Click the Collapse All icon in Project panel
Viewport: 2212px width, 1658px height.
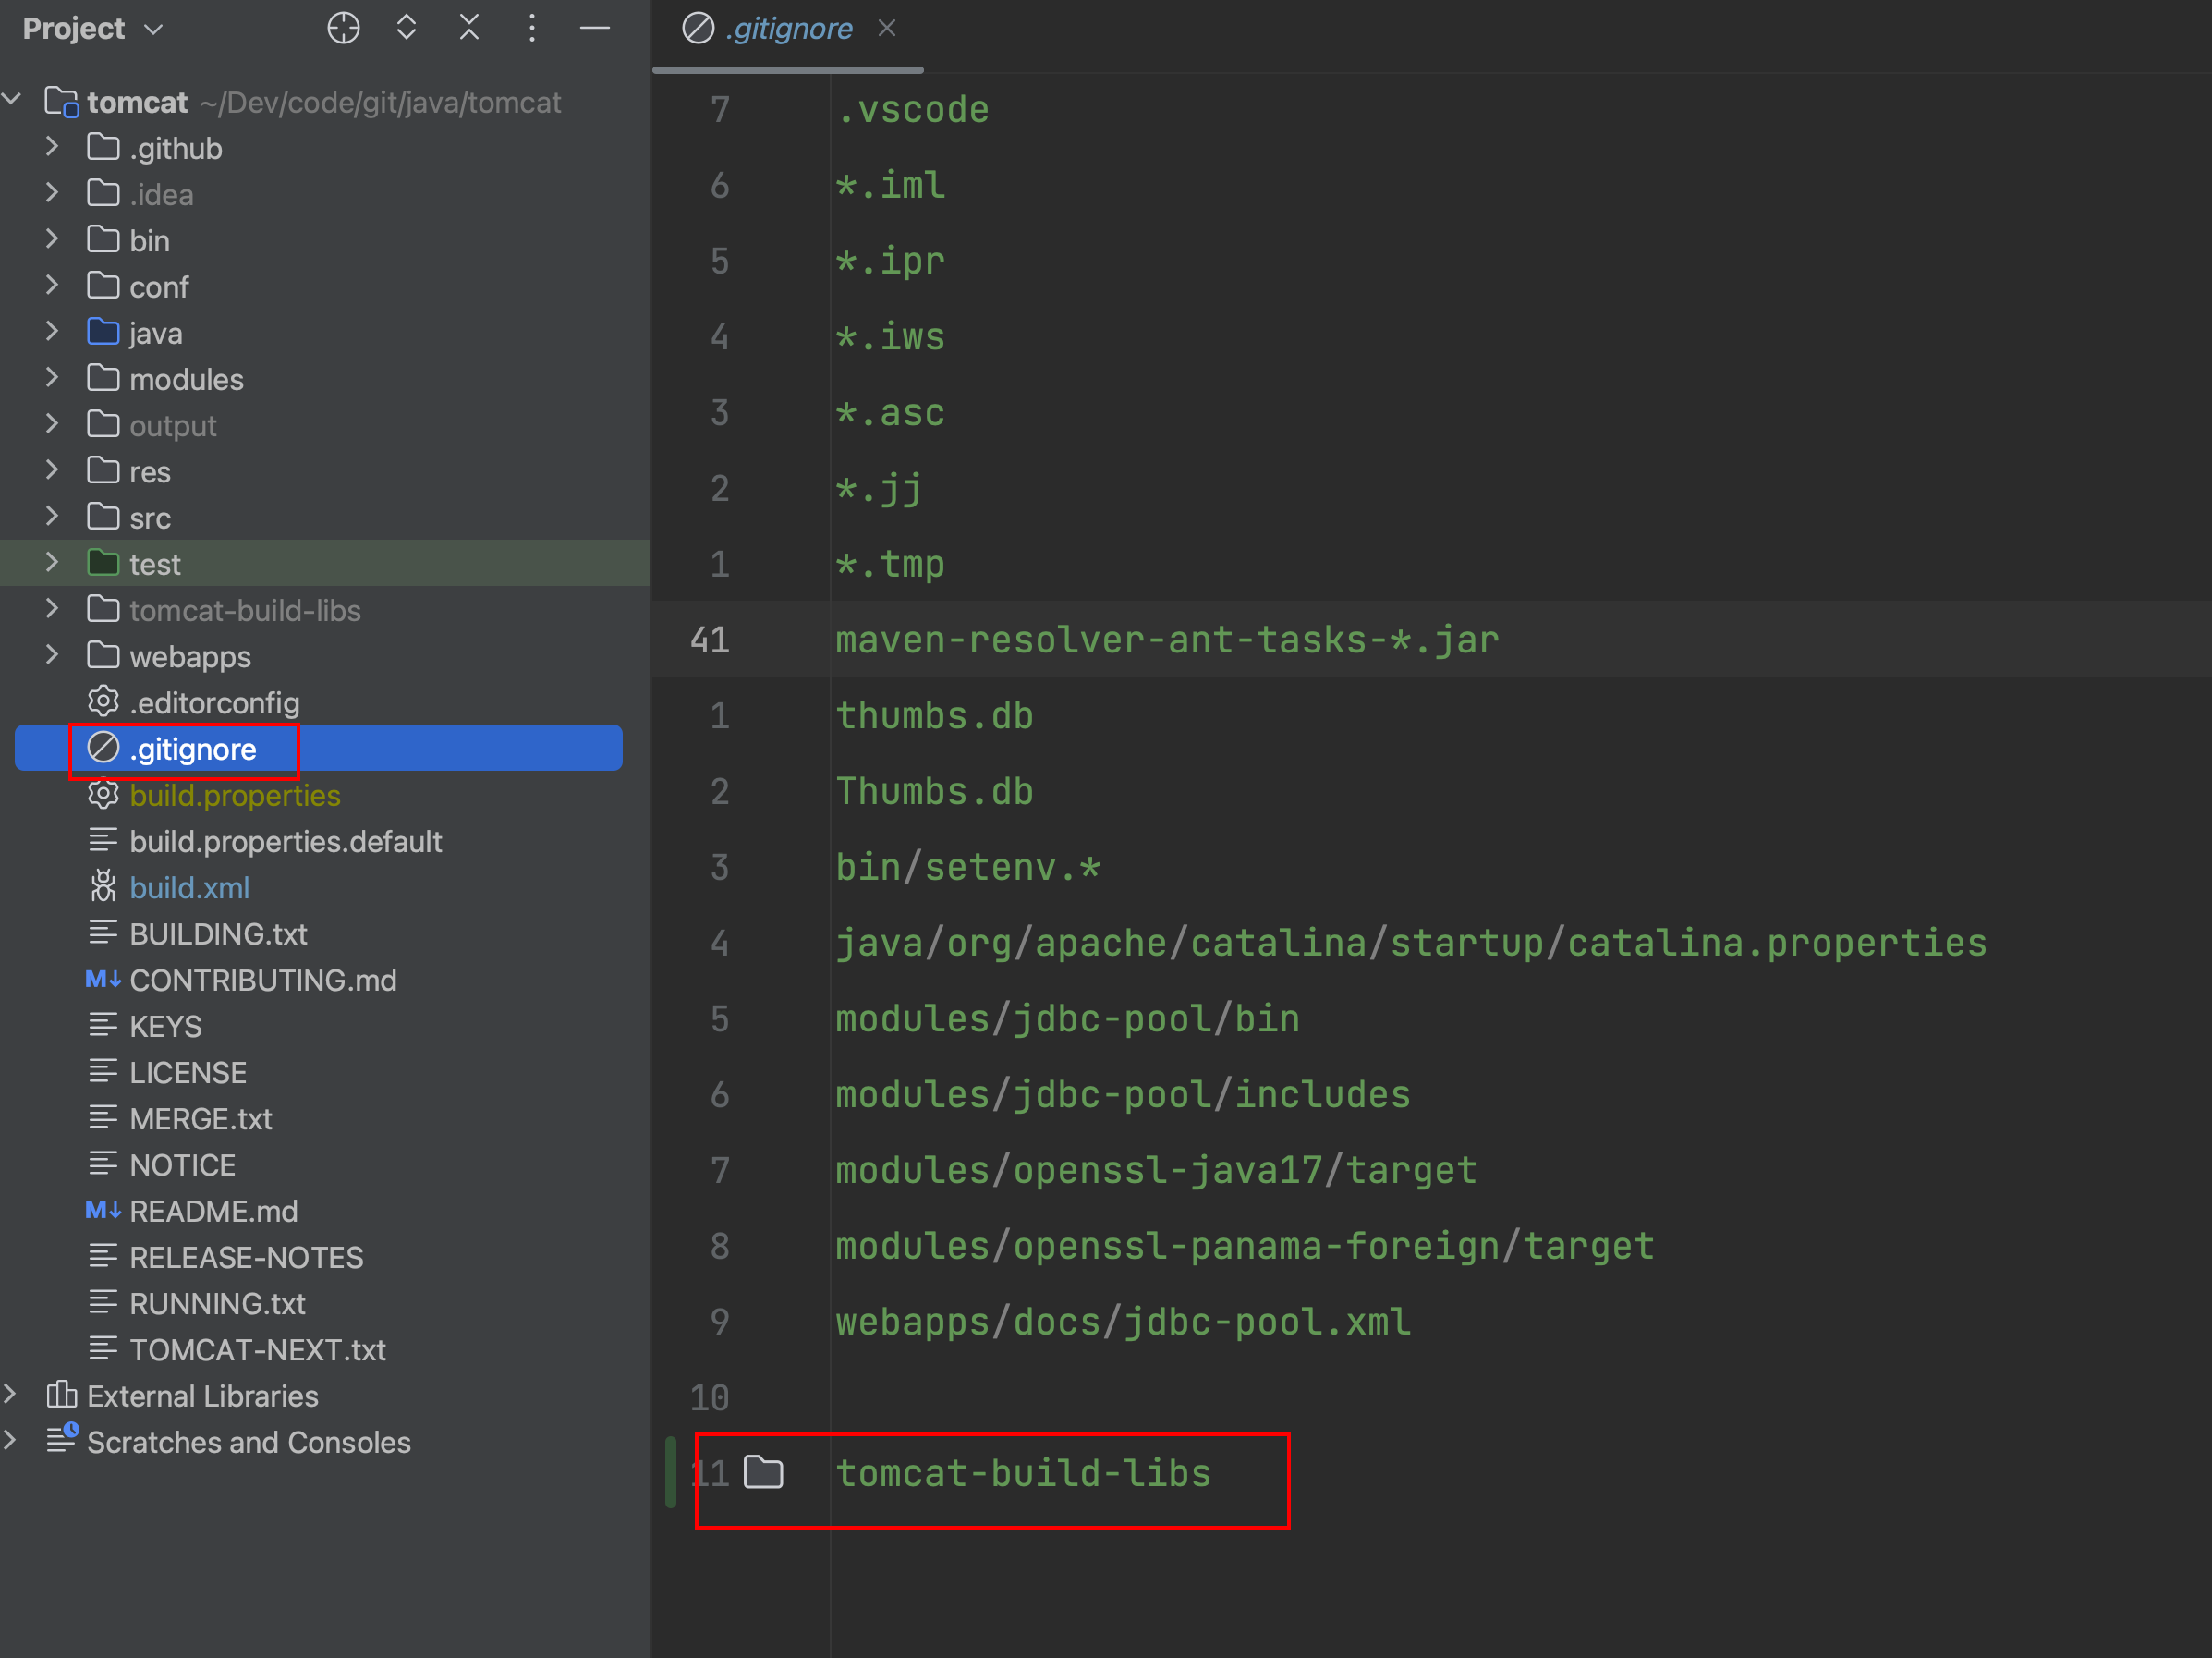tap(469, 28)
